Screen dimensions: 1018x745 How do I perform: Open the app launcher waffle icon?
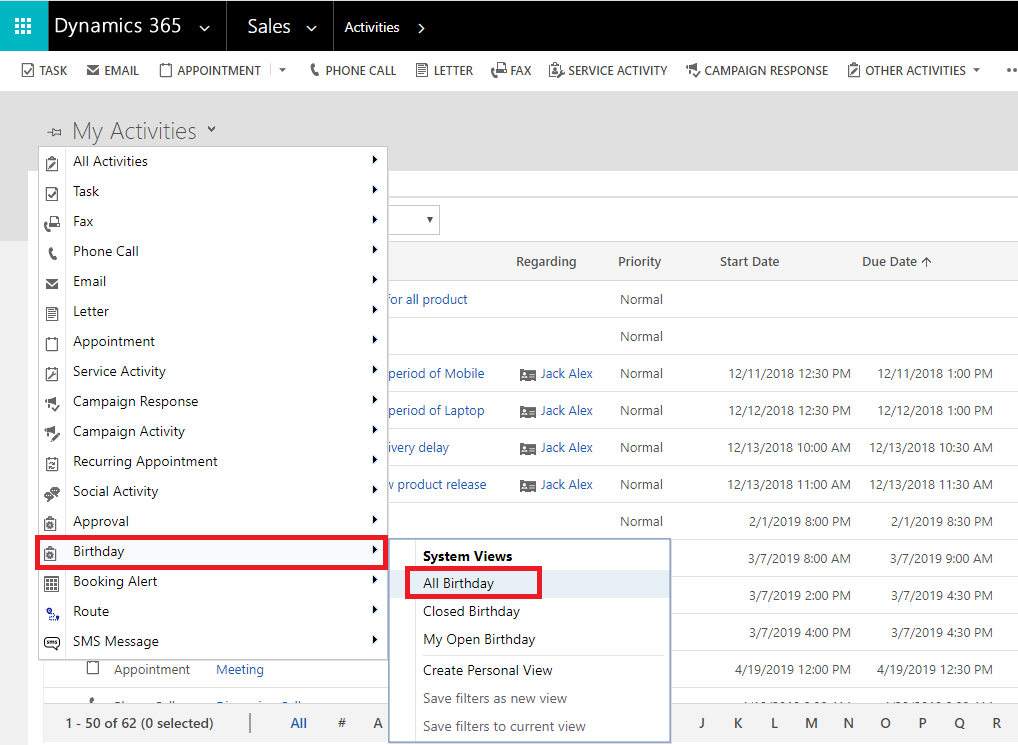[x=23, y=26]
